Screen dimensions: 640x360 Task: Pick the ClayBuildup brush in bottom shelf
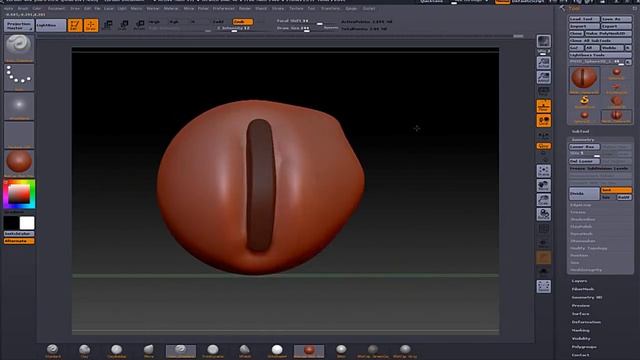pyautogui.click(x=116, y=351)
